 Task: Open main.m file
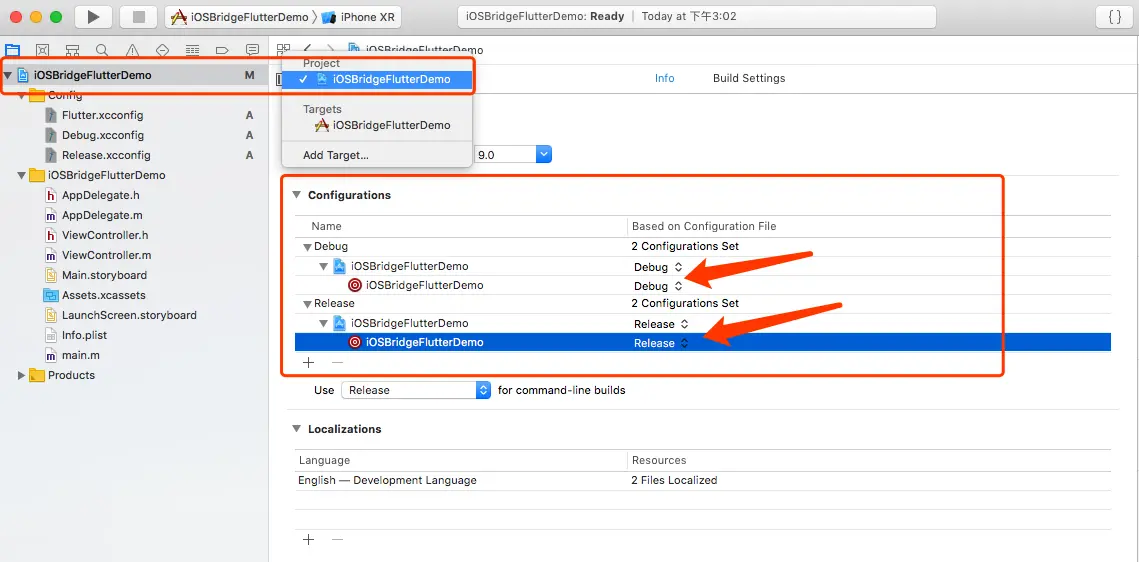coord(81,356)
